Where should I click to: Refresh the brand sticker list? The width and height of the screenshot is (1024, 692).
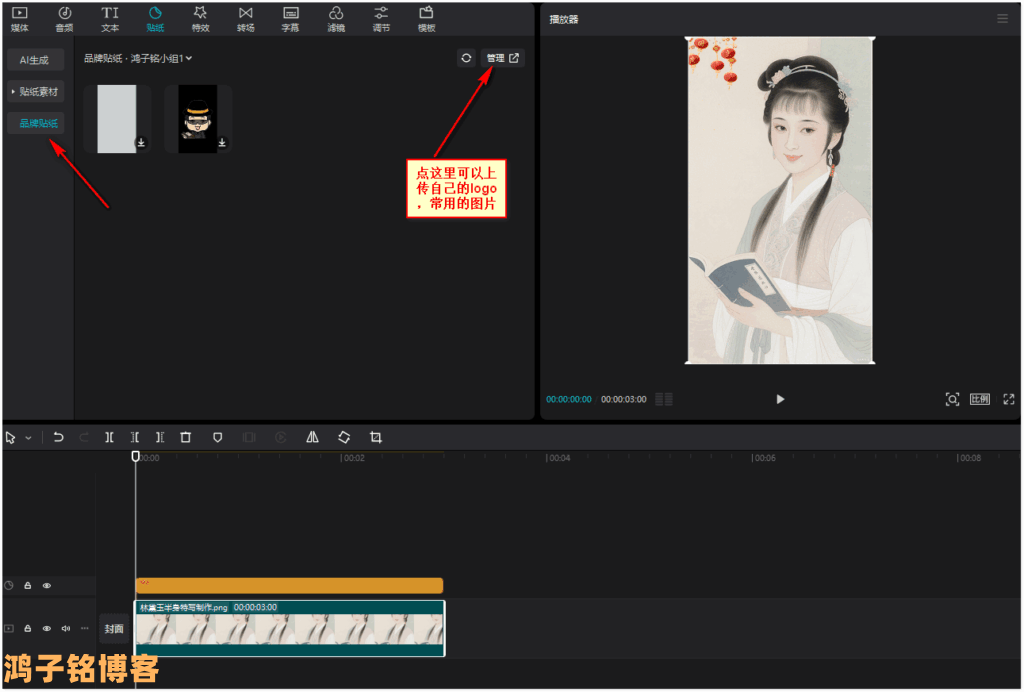[466, 58]
